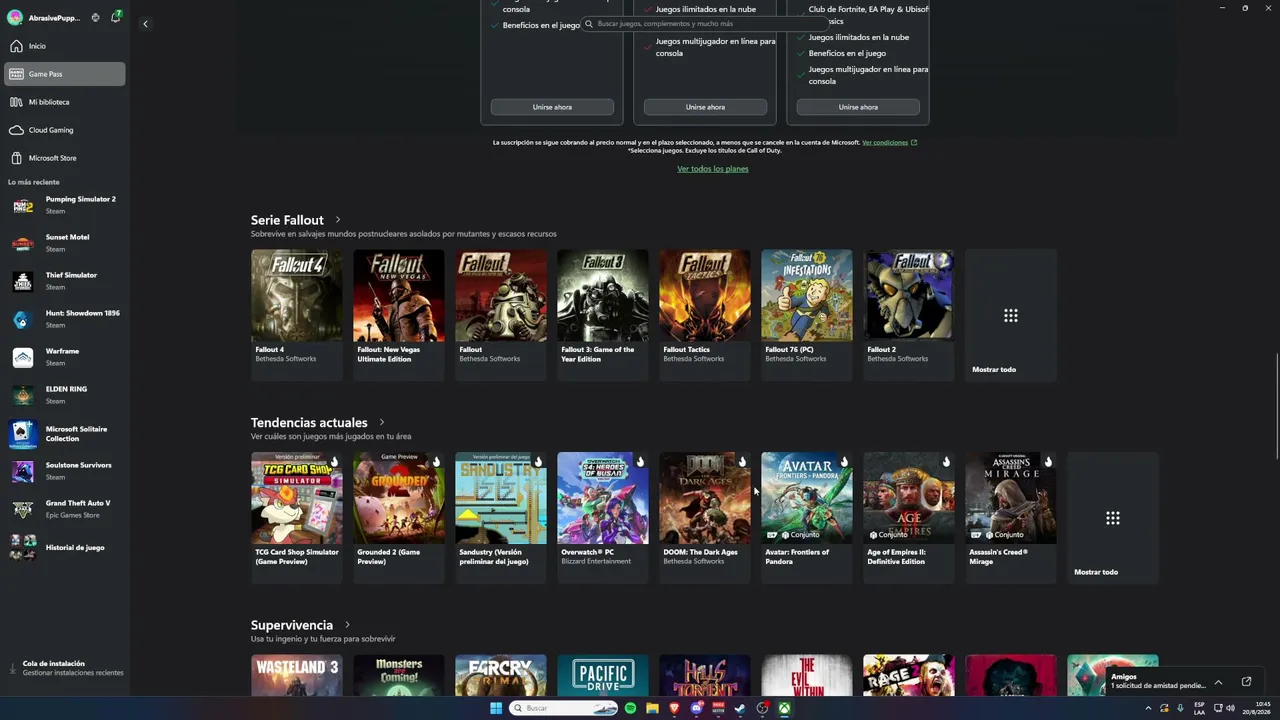This screenshot has height=720, width=1280.
Task: Open Cloud Gaming section
Action: coord(65,130)
